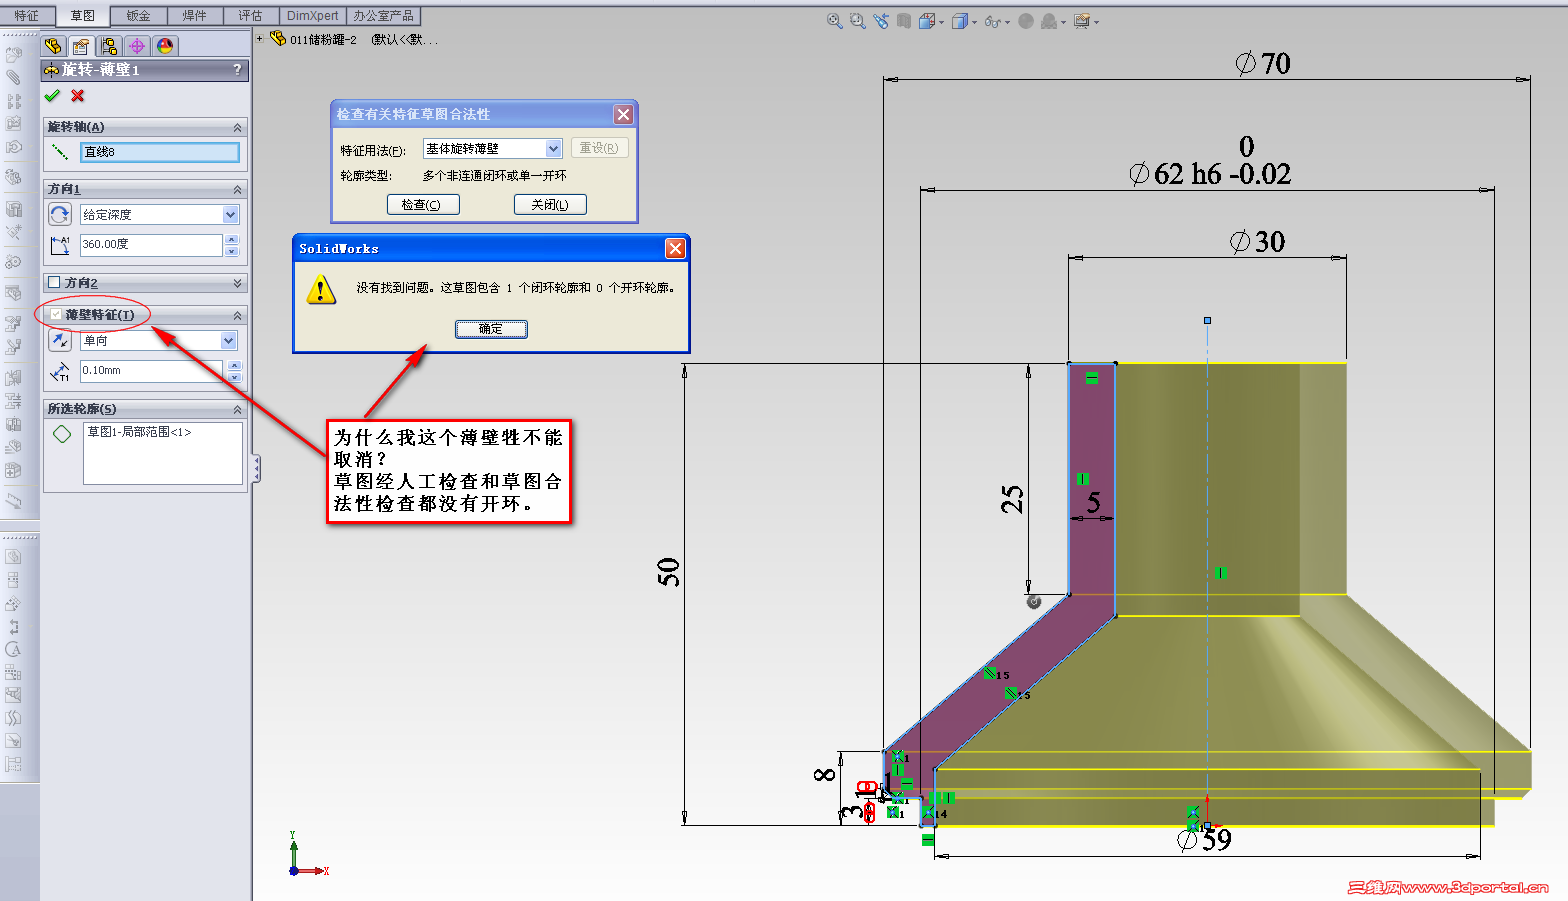Switch to the 评估 tab
Screen dimensions: 1568x901
pyautogui.click(x=250, y=16)
